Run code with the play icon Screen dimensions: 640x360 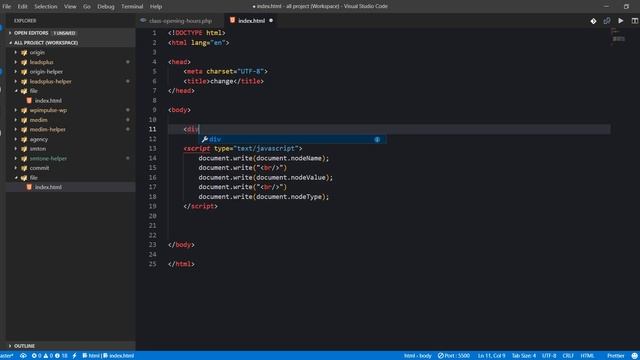tap(620, 21)
